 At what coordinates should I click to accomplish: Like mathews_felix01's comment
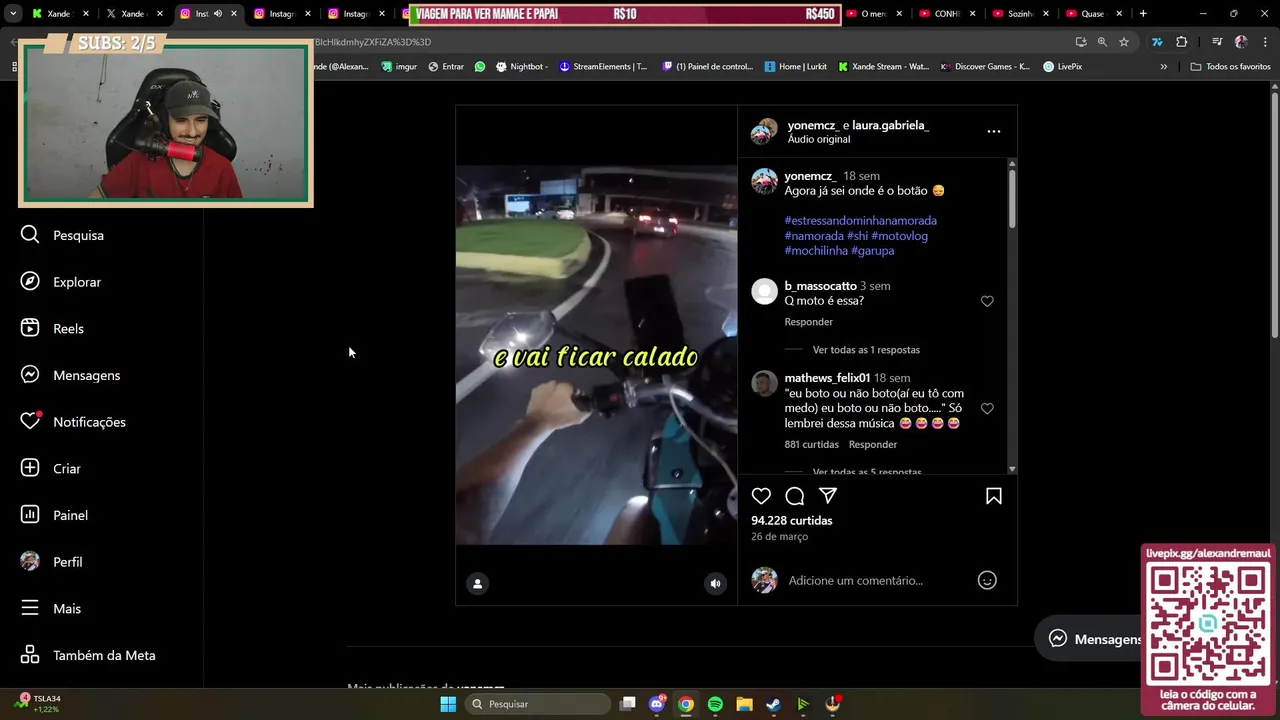(x=987, y=409)
